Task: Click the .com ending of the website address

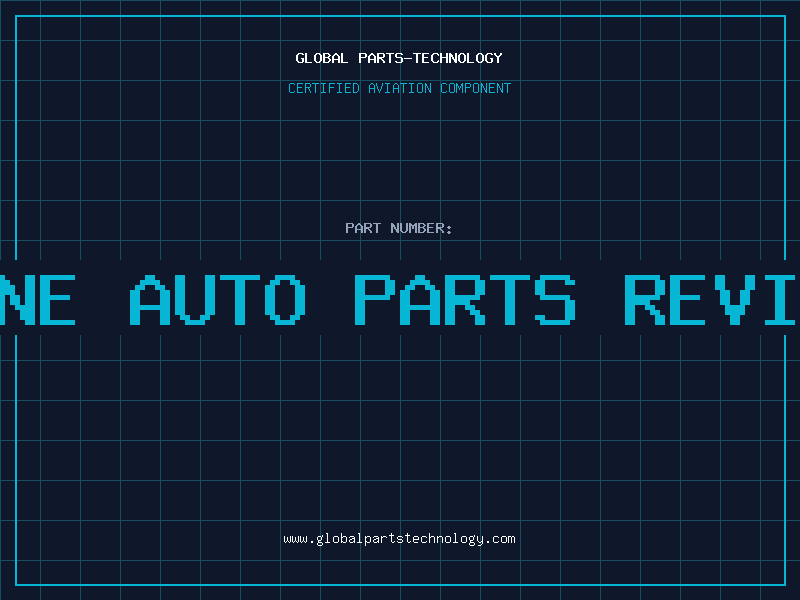Action: (x=500, y=539)
